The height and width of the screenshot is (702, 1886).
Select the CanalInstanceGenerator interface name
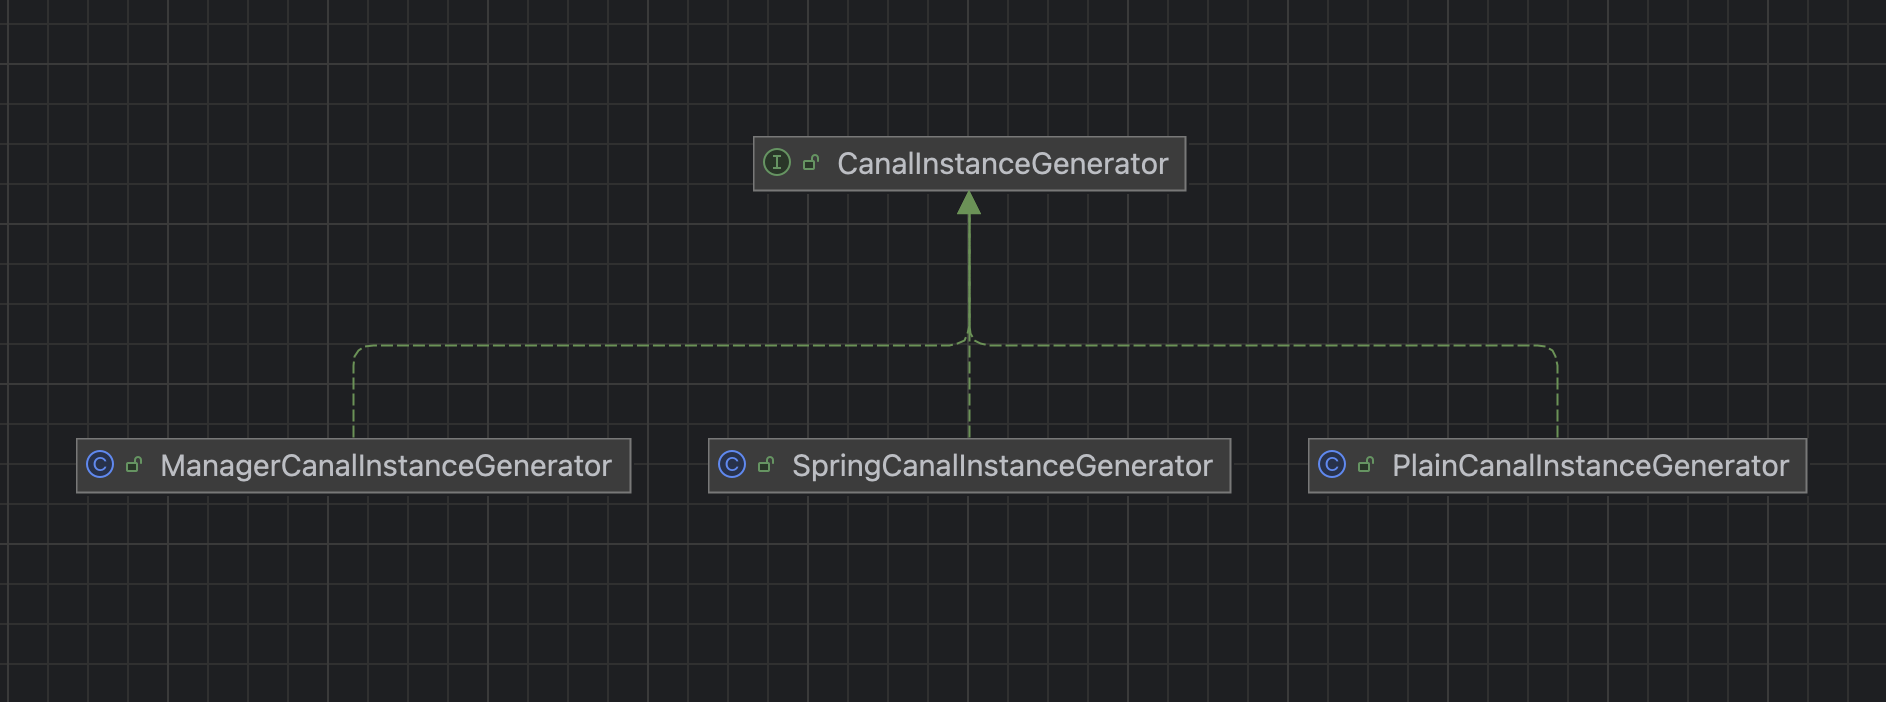pos(1002,164)
